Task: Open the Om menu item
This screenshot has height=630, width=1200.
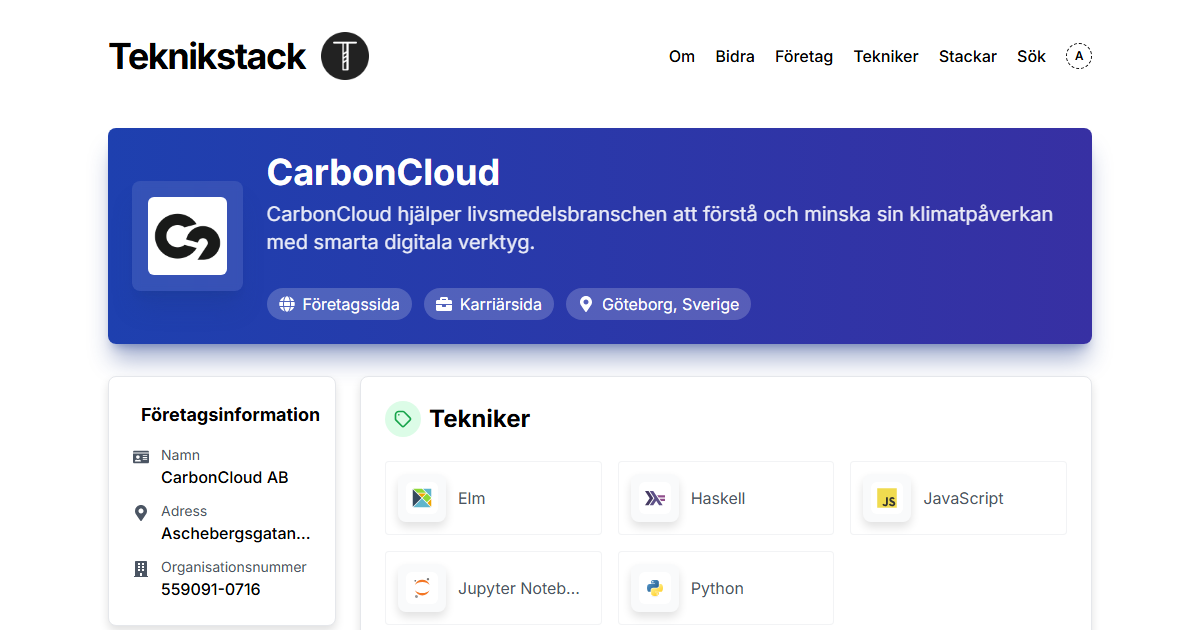Action: click(682, 56)
